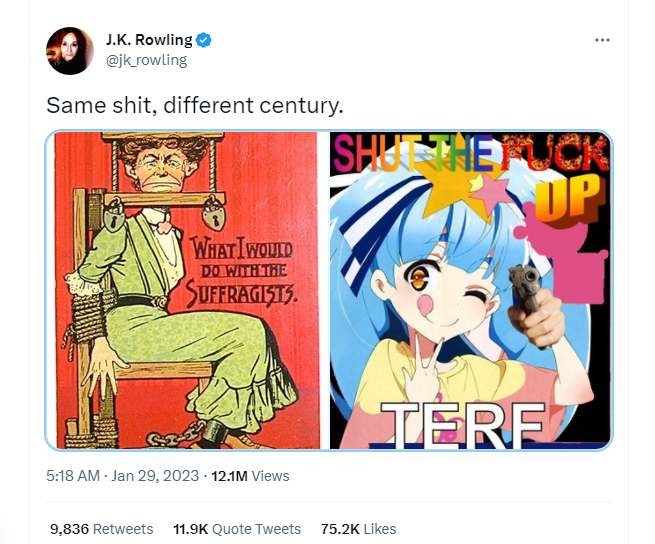655x544 pixels.
Task: Click the tweet text 'Same shit, different century.'
Action: (195, 105)
